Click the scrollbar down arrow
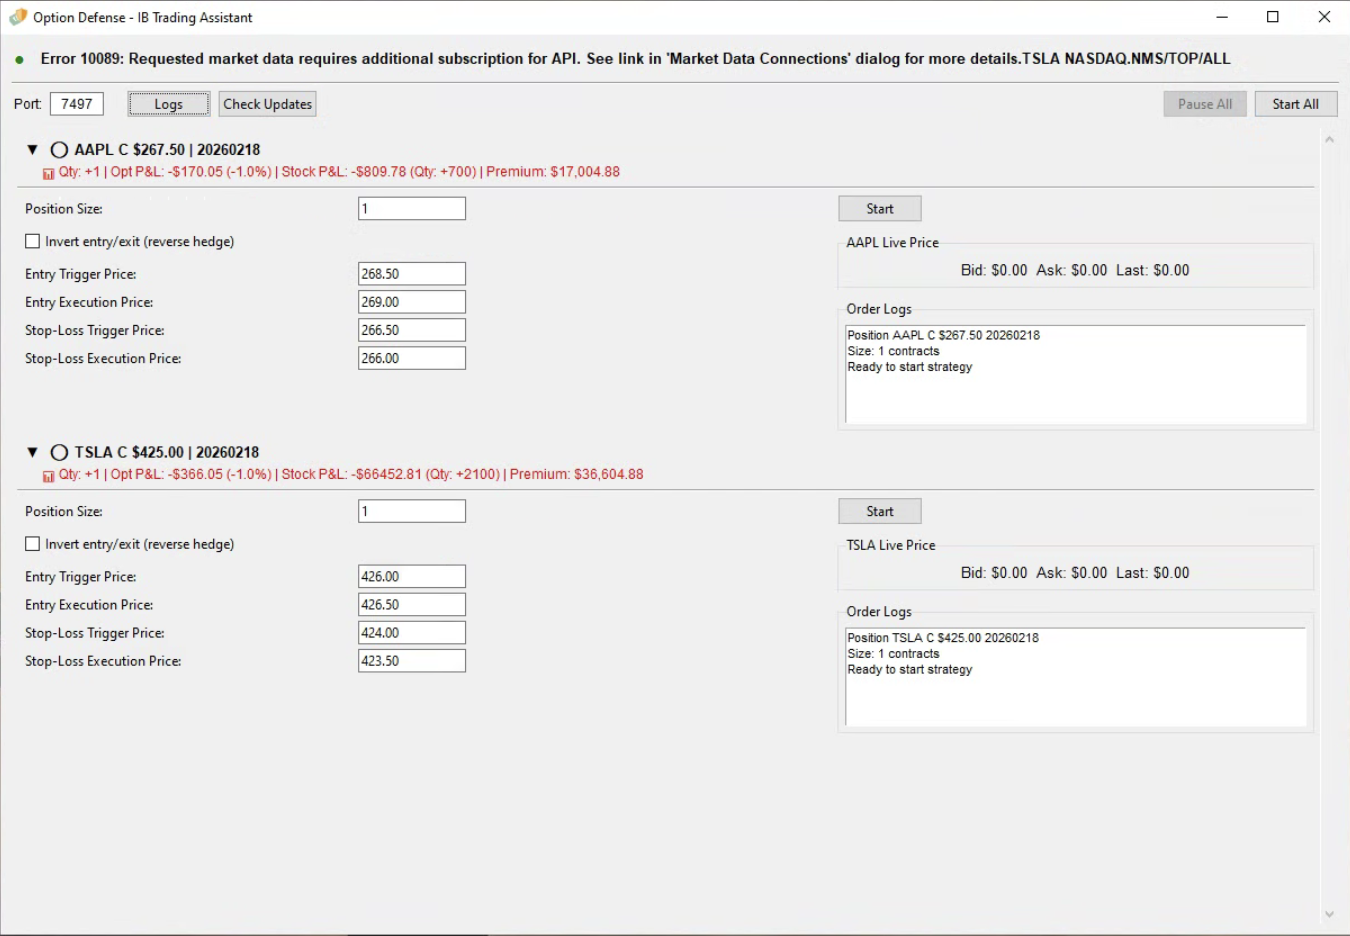This screenshot has width=1350, height=936. (x=1329, y=914)
